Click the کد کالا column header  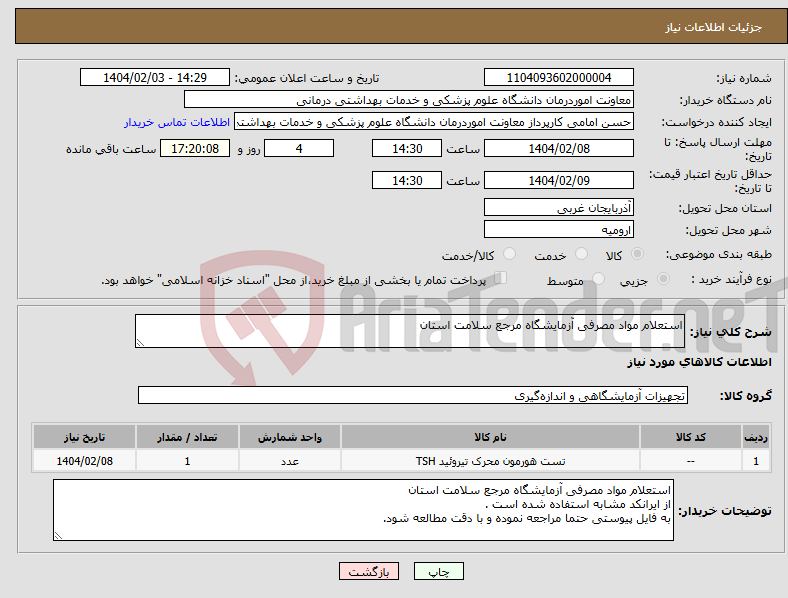coord(691,437)
